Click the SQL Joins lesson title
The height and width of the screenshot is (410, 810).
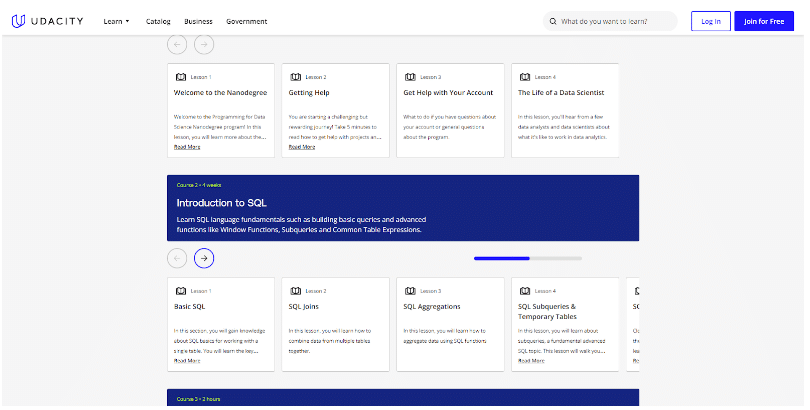tap(304, 306)
